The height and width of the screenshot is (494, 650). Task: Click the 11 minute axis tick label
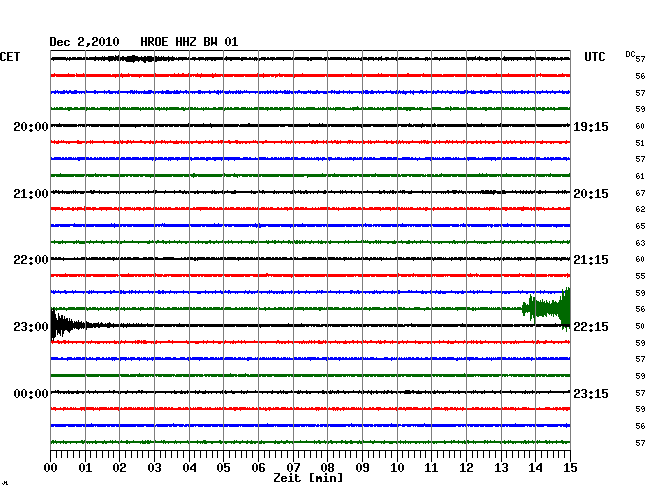point(431,468)
